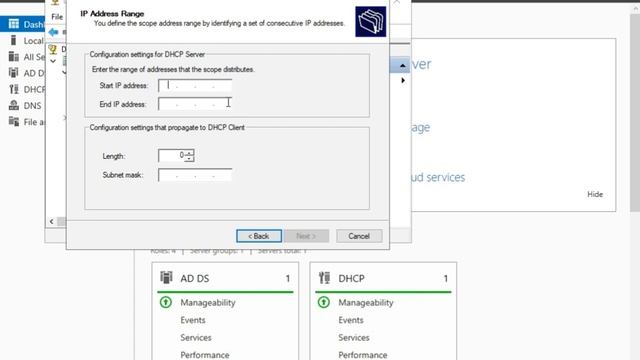The image size is (640, 360).
Task: Expand the right arrow in Actions pane
Action: pos(403,80)
